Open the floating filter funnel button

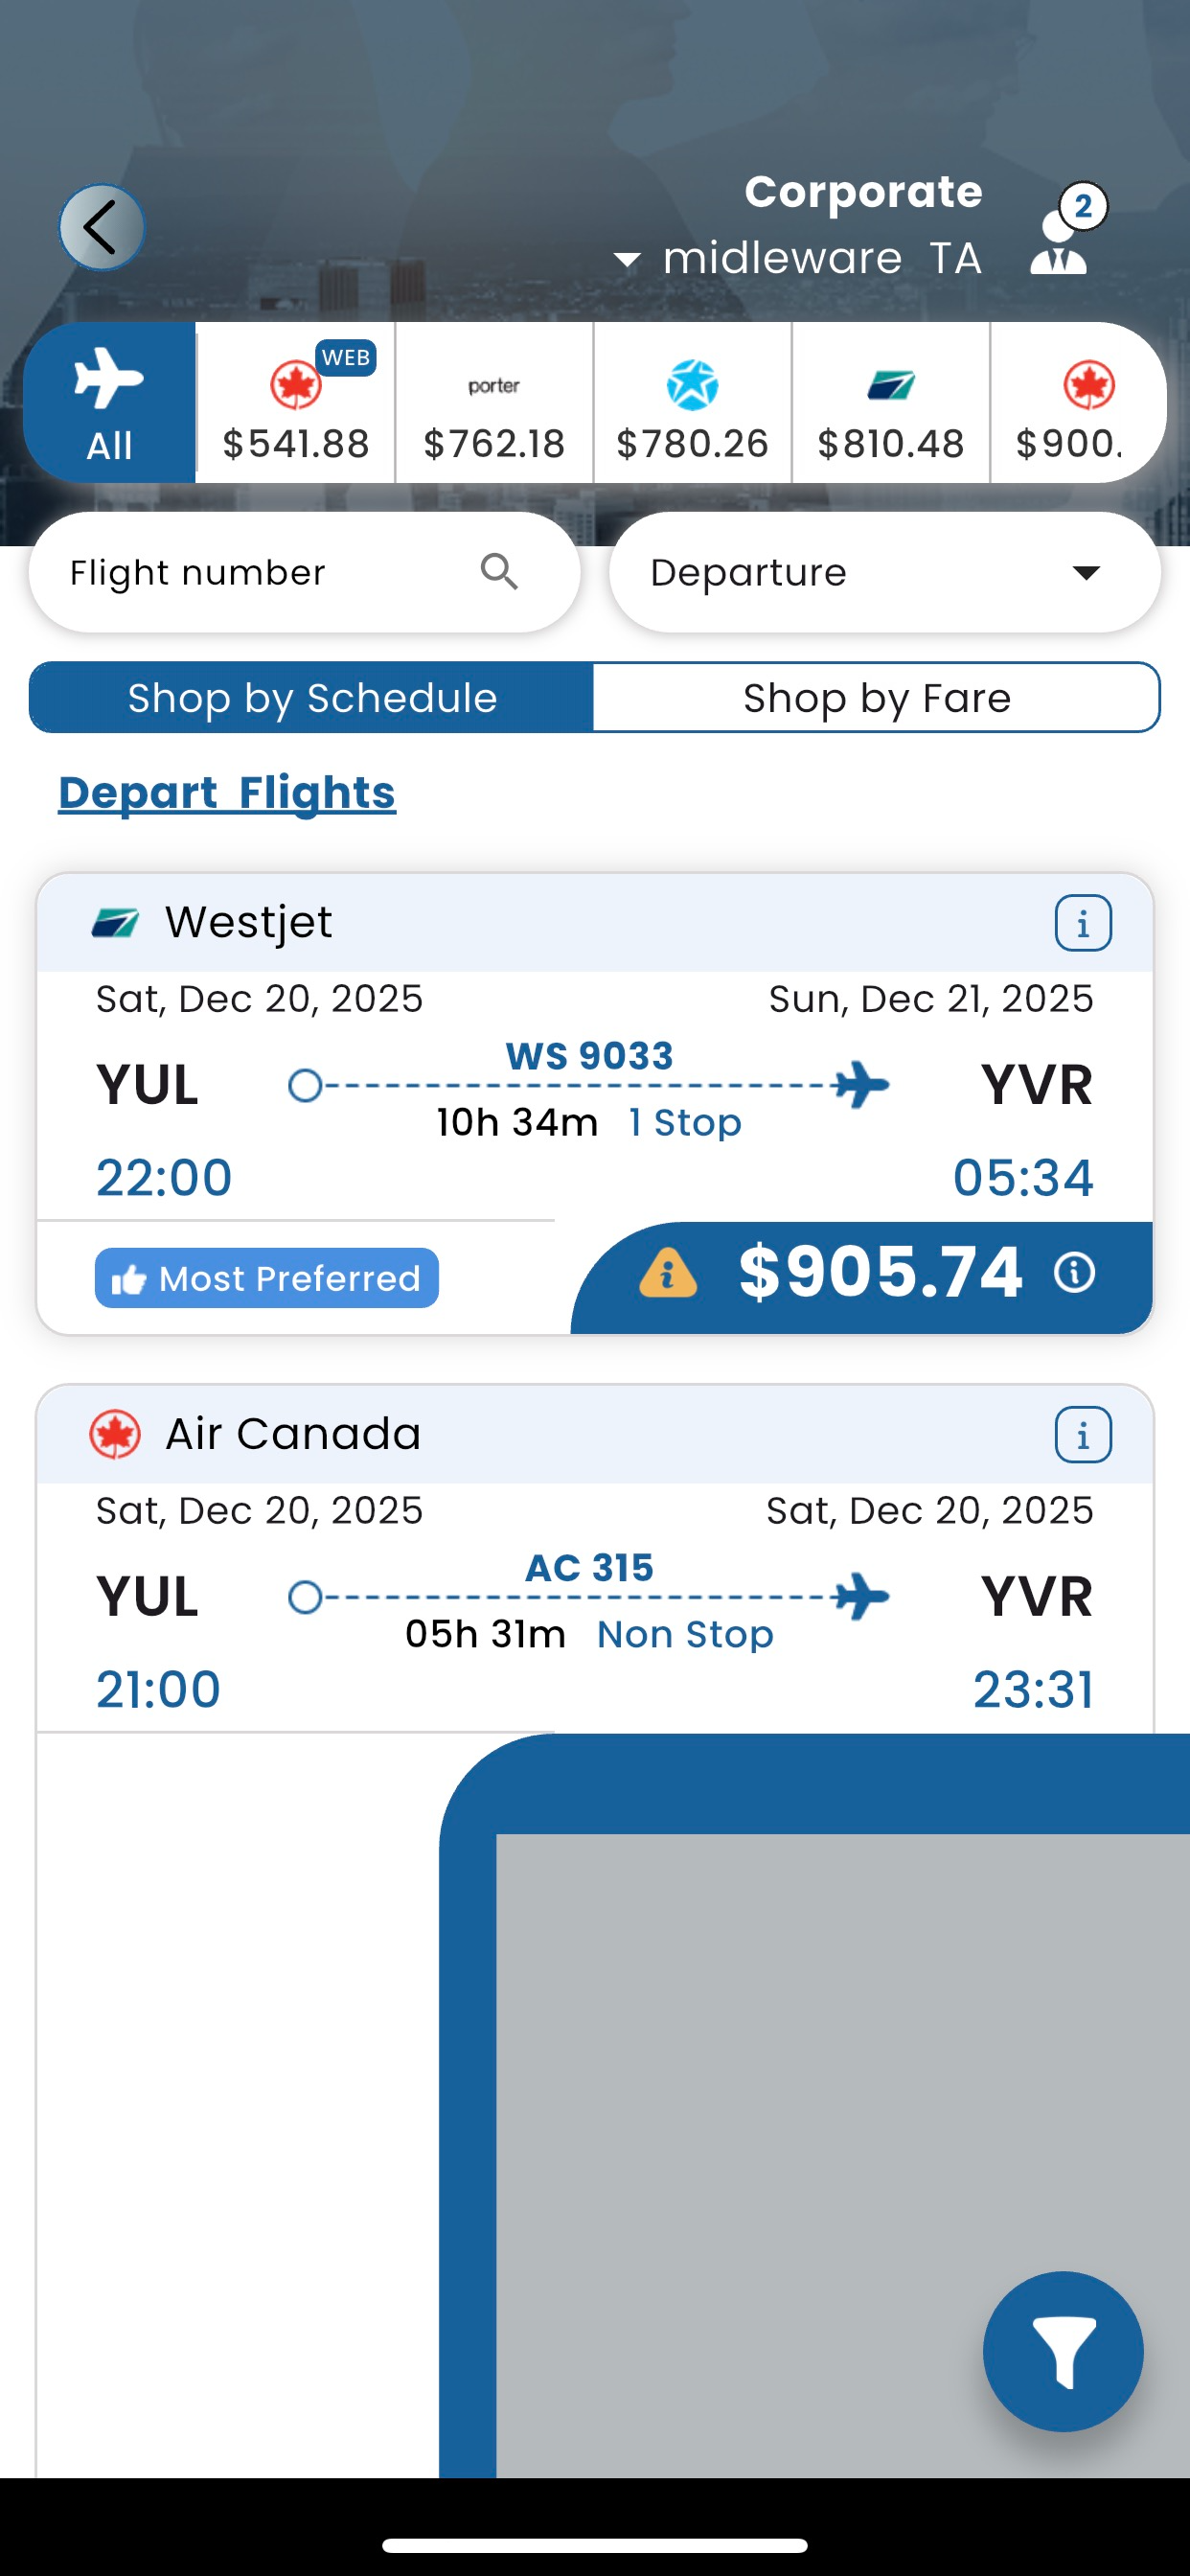(x=1062, y=2350)
